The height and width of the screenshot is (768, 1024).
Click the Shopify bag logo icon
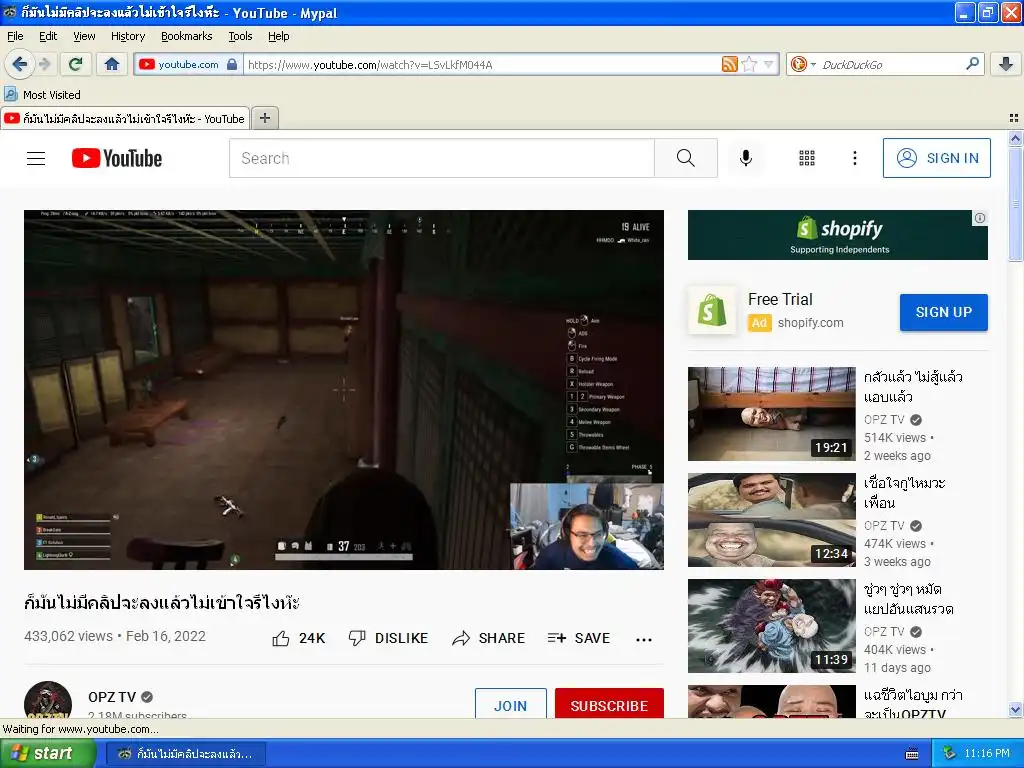point(711,310)
